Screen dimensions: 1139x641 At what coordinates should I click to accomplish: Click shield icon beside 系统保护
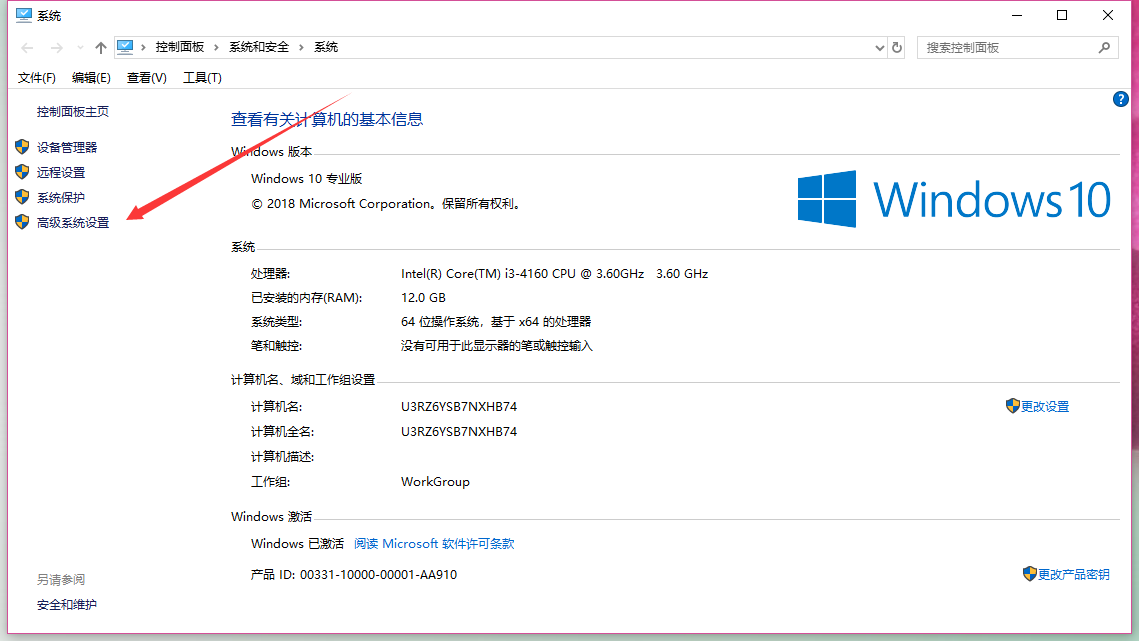[23, 197]
